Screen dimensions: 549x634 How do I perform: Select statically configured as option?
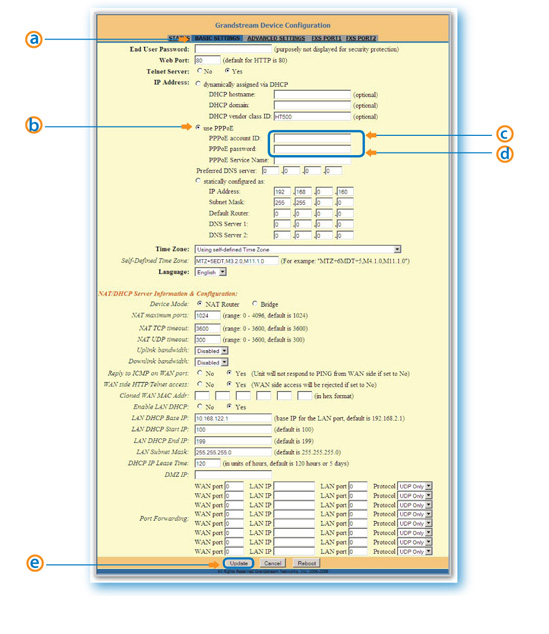click(198, 181)
